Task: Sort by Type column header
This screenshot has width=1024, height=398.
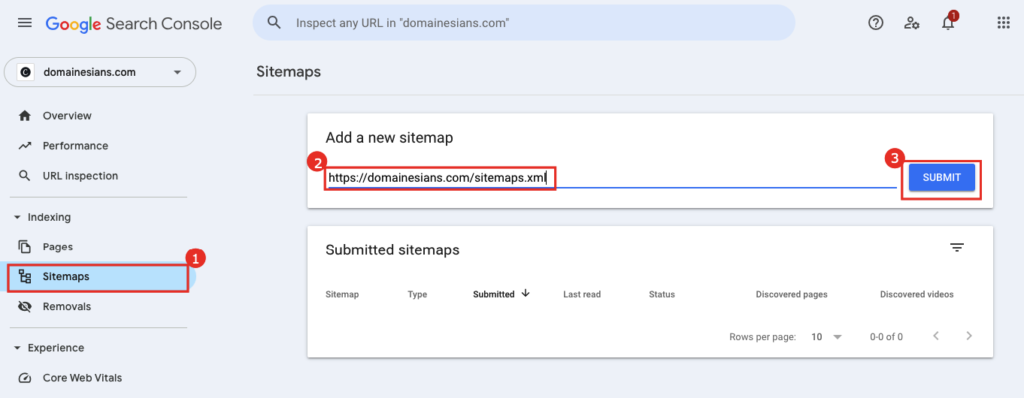Action: (417, 294)
